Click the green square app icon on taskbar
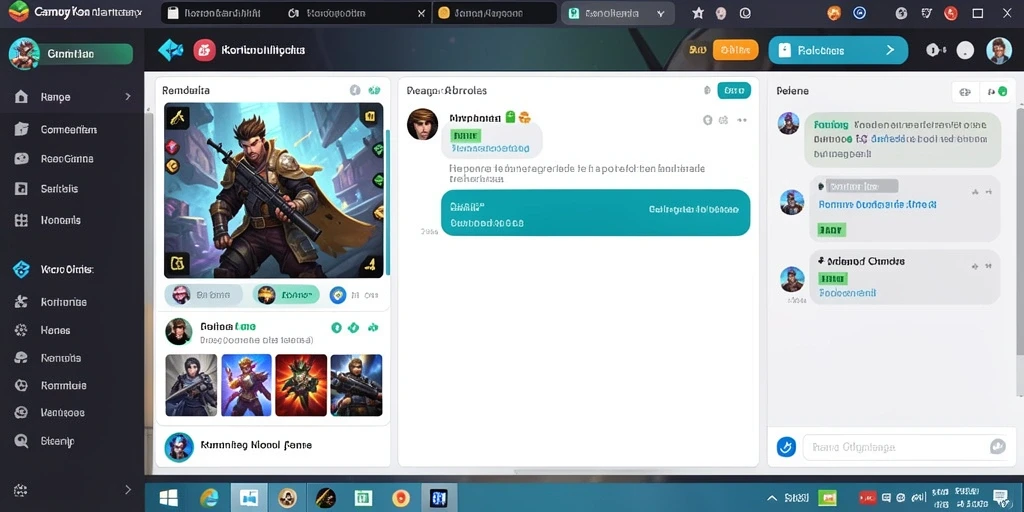This screenshot has width=1024, height=512. click(x=363, y=498)
